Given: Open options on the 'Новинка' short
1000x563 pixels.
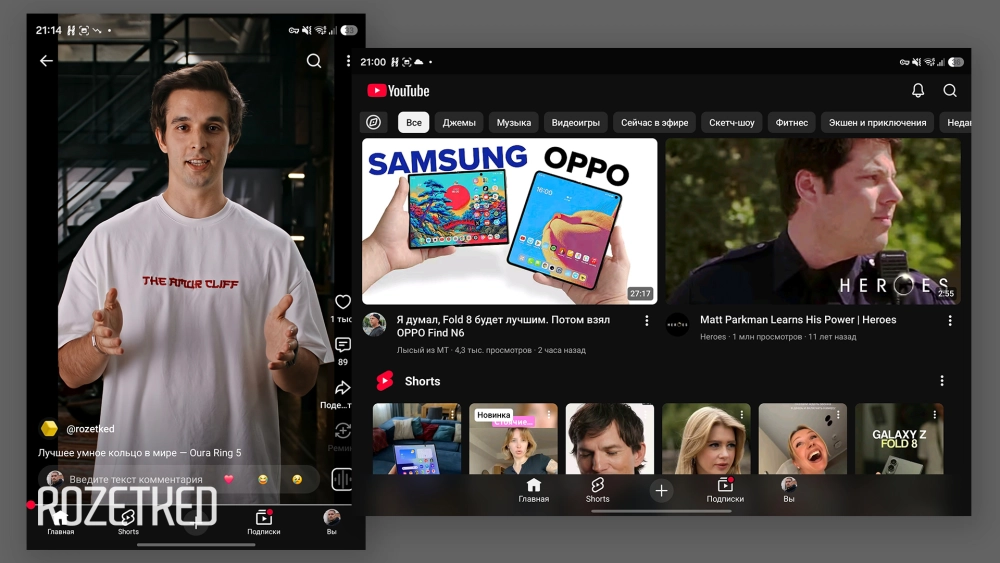Looking at the screenshot, I should pyautogui.click(x=549, y=414).
